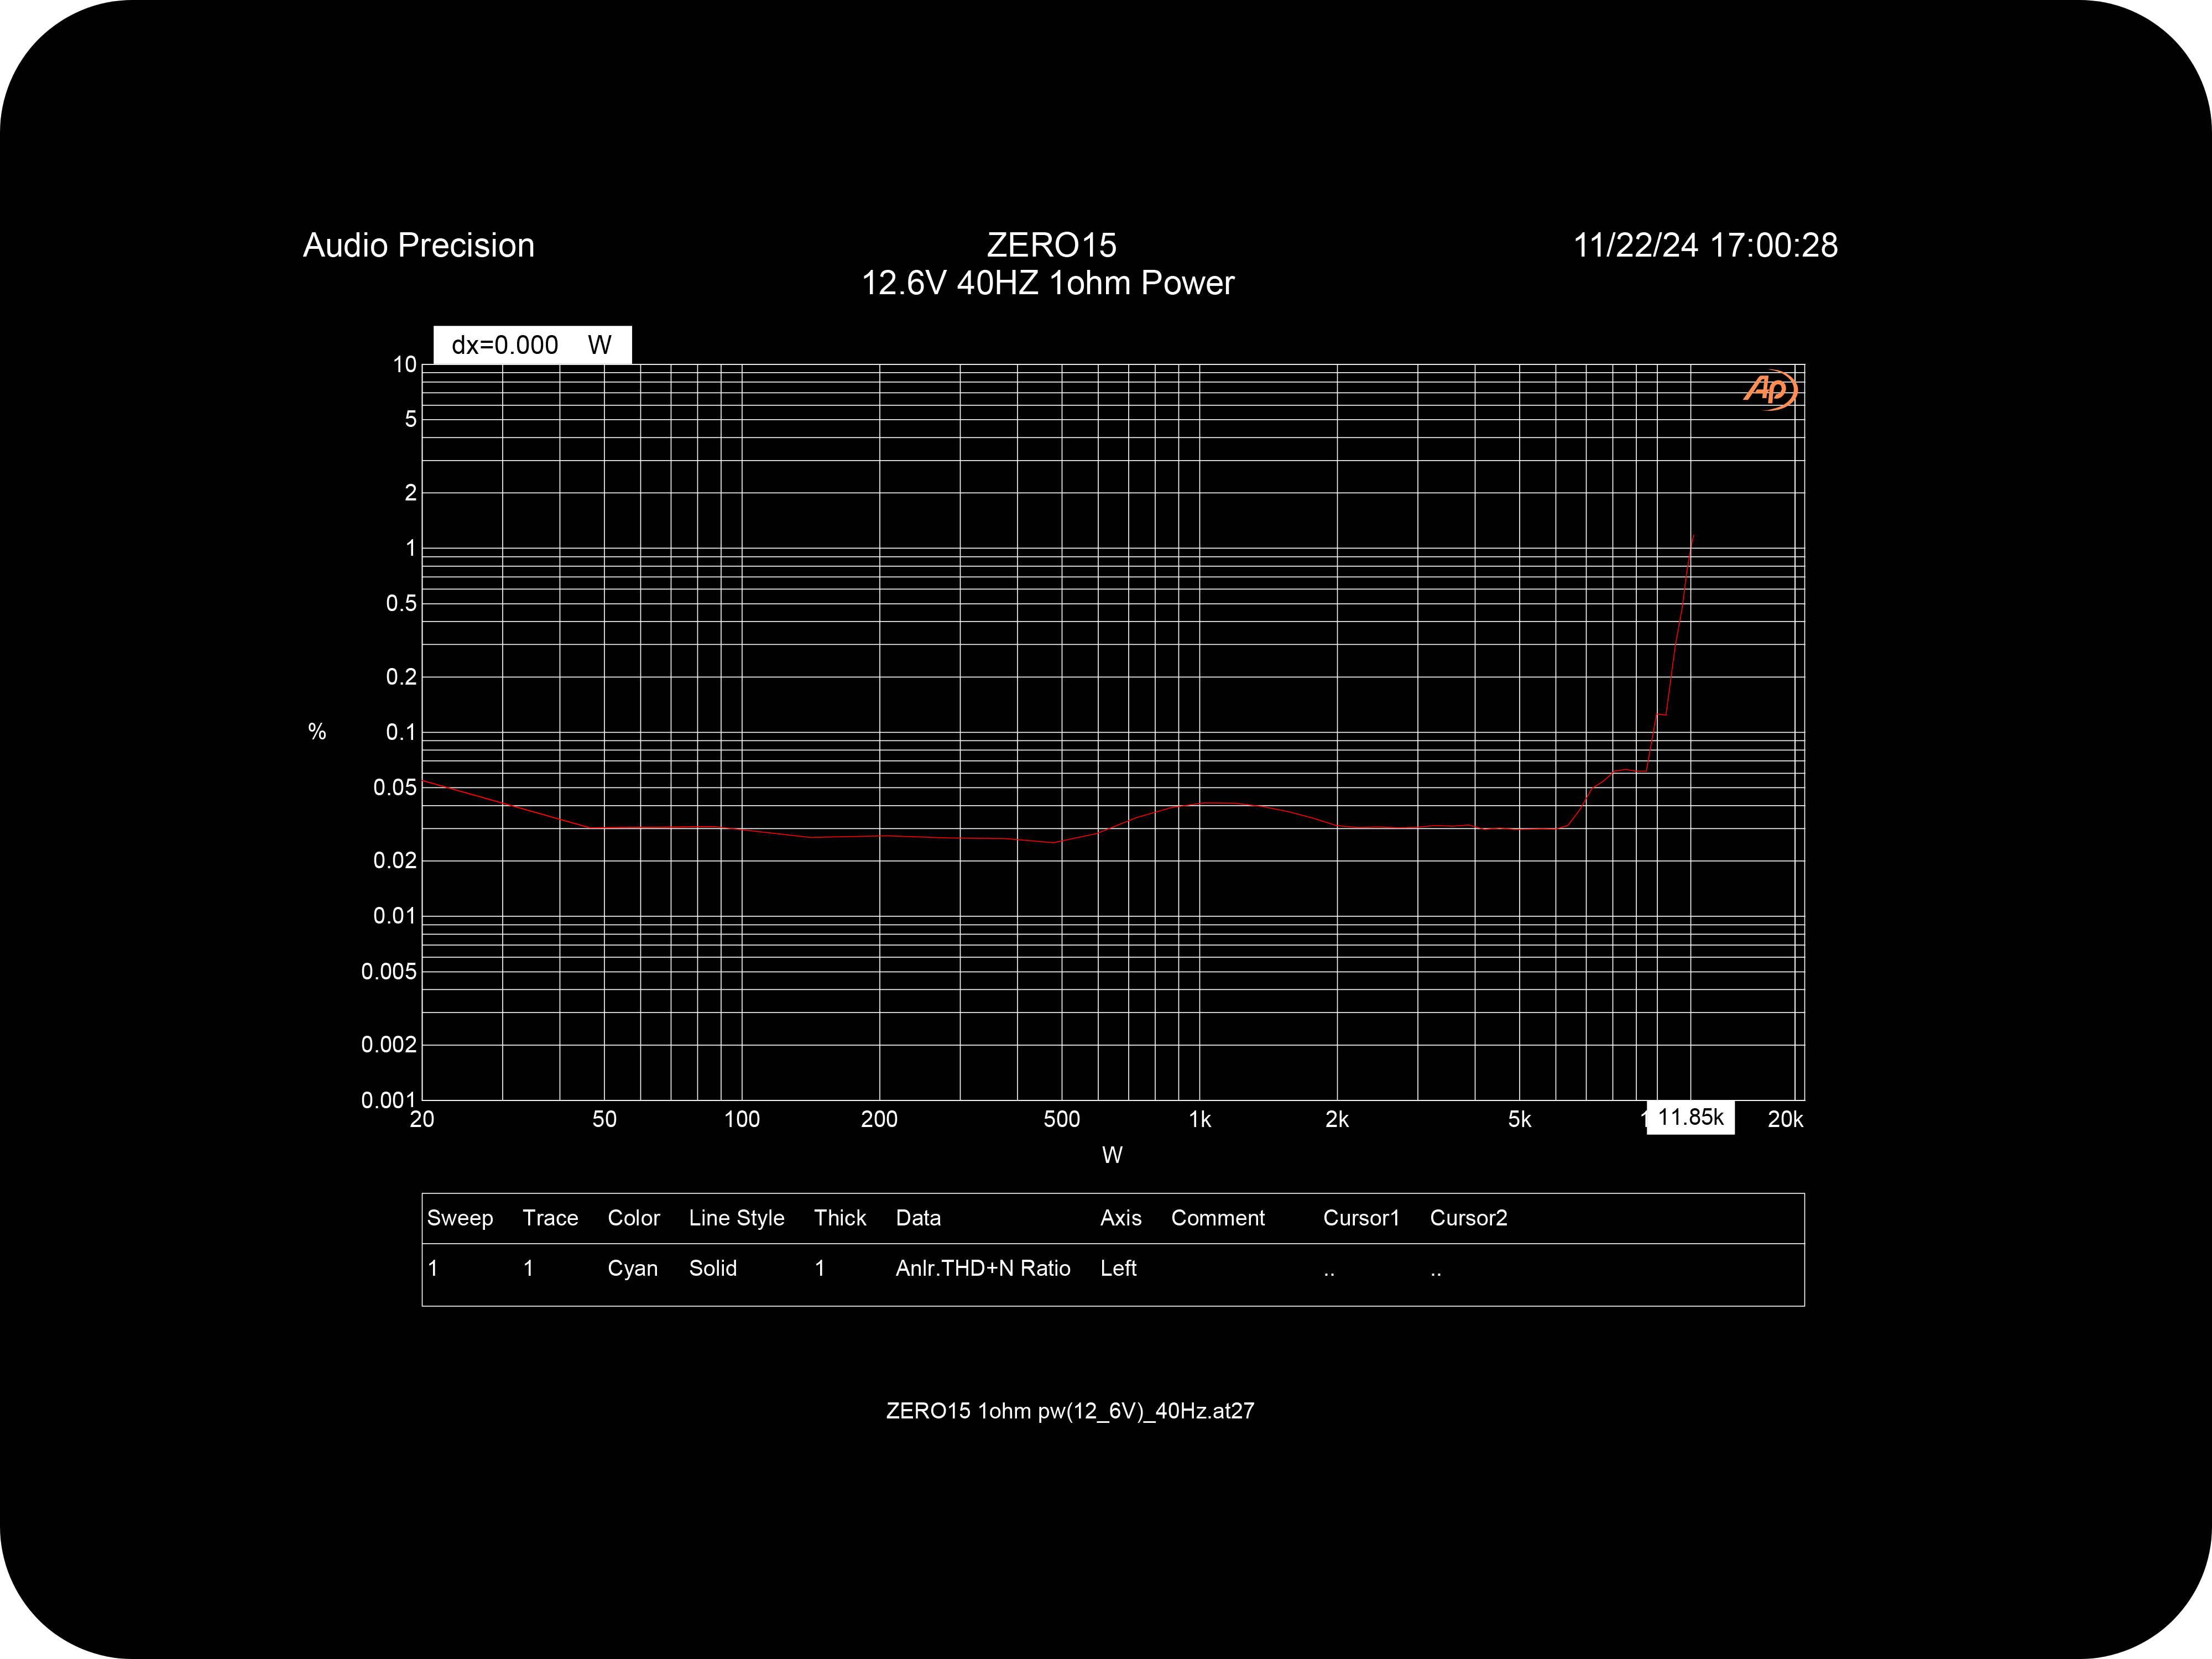This screenshot has height=1659, width=2212.
Task: Click the 'Cursor1' column header
Action: [1361, 1218]
